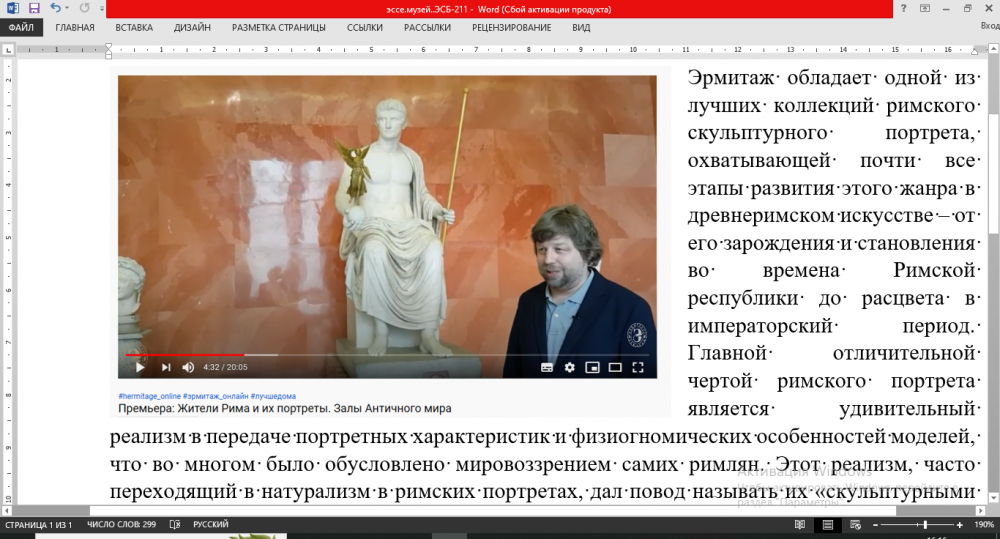This screenshot has width=1000, height=539.
Task: Click the proofing errors book icon
Action: tap(175, 524)
